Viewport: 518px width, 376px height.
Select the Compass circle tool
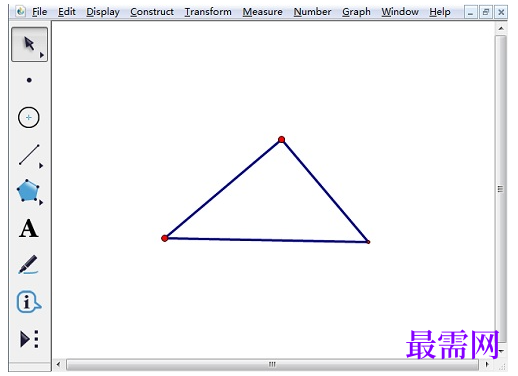[29, 117]
